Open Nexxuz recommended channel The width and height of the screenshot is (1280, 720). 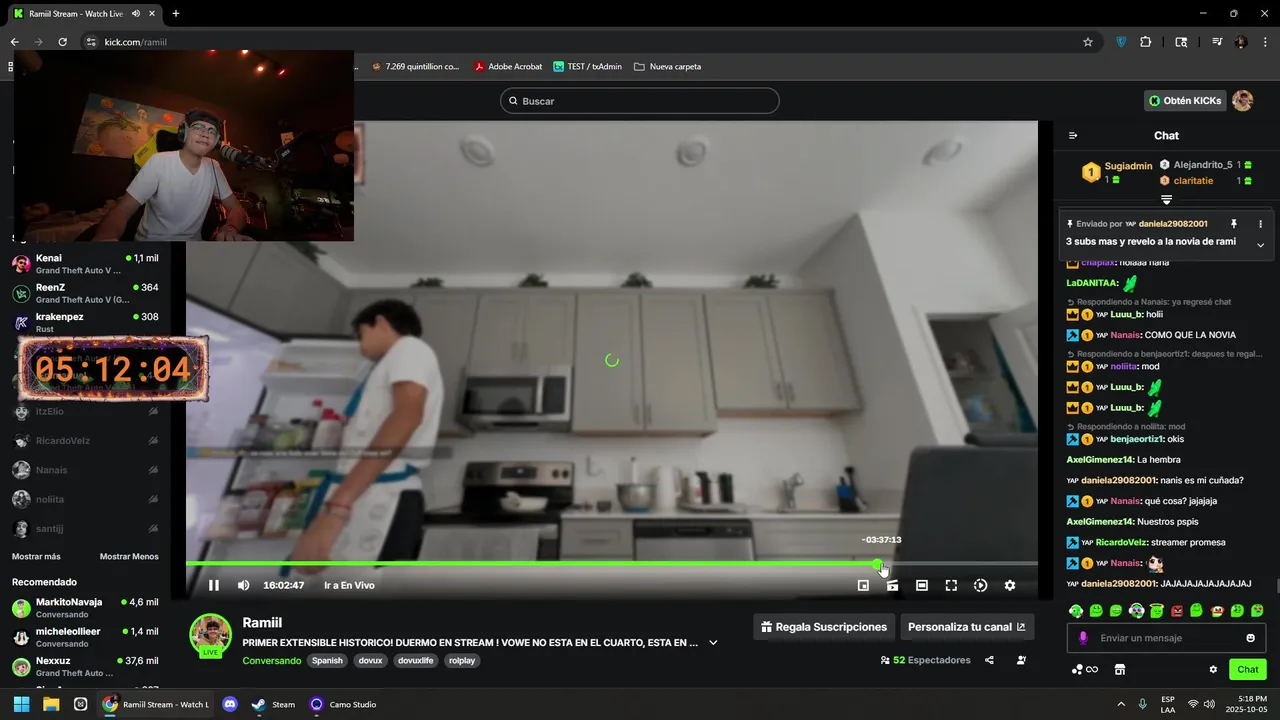(85, 666)
